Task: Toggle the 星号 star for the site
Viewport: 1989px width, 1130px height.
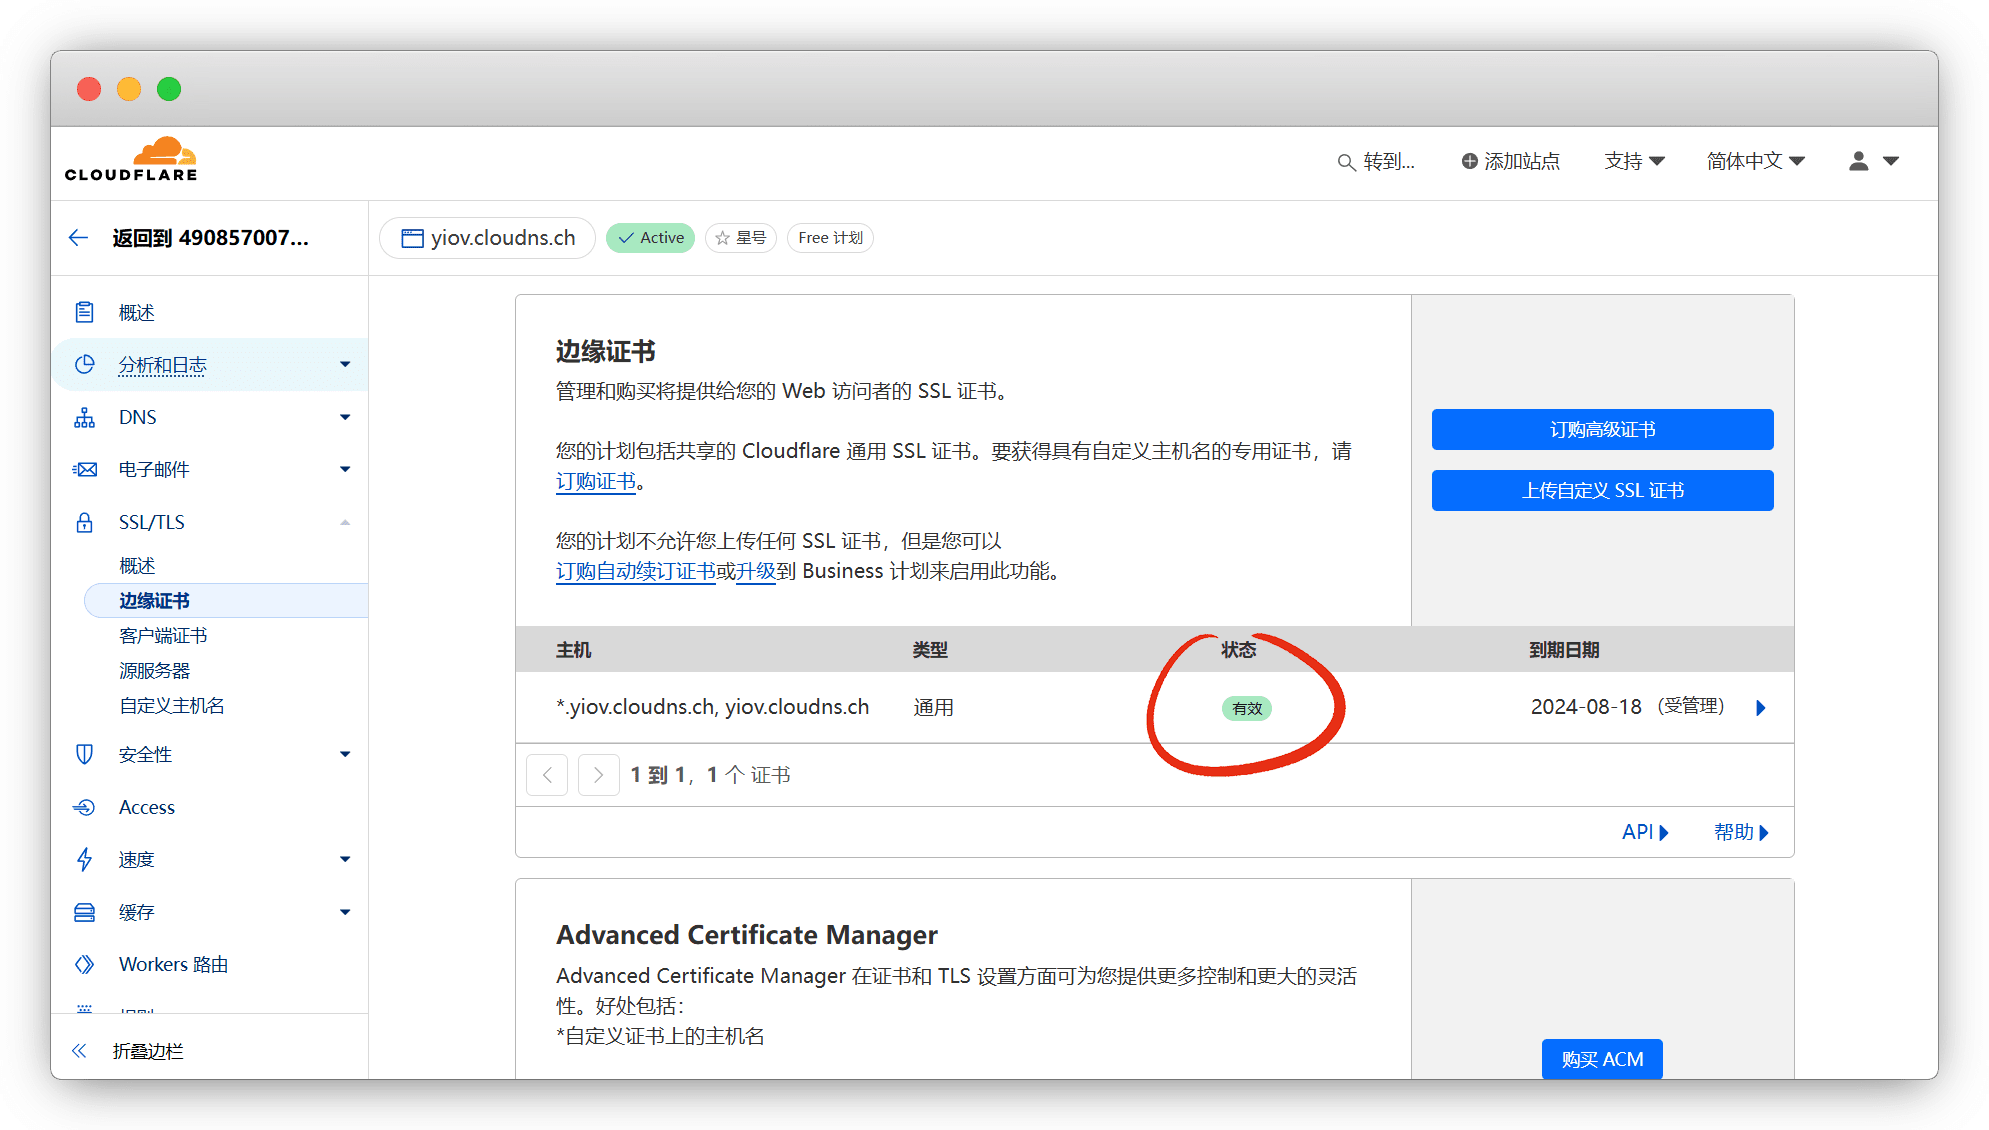Action: (741, 238)
